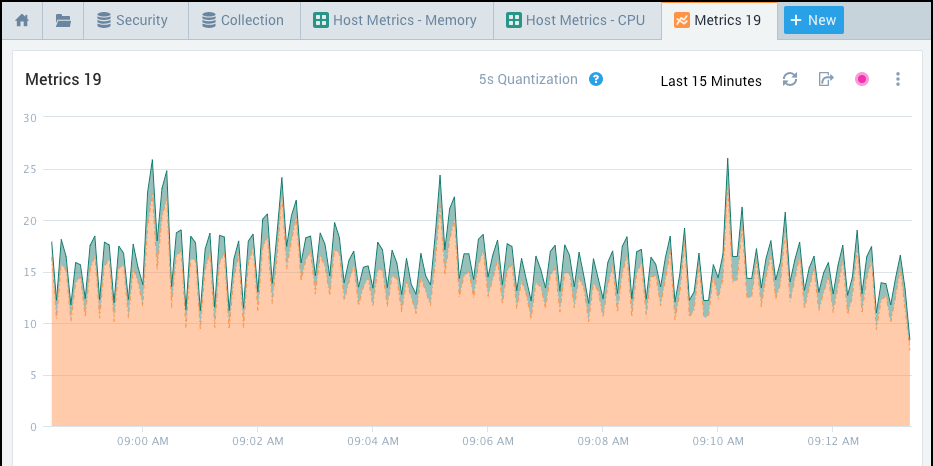Image resolution: width=933 pixels, height=466 pixels.
Task: Open Host Metrics - CPU dashboard tab
Action: coord(577,20)
